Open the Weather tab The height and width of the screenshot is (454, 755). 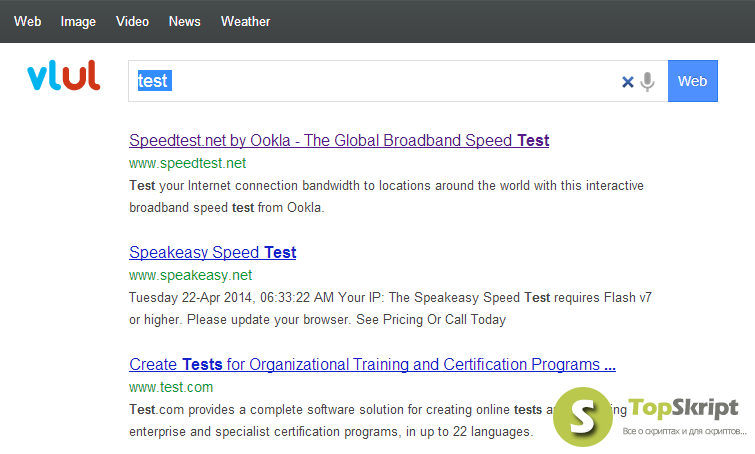point(246,22)
